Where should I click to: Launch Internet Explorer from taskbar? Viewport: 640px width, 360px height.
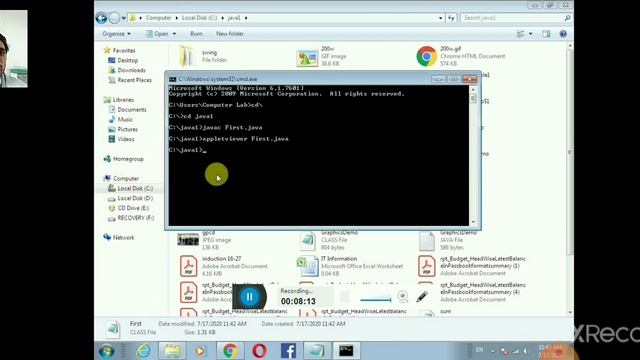[143, 351]
